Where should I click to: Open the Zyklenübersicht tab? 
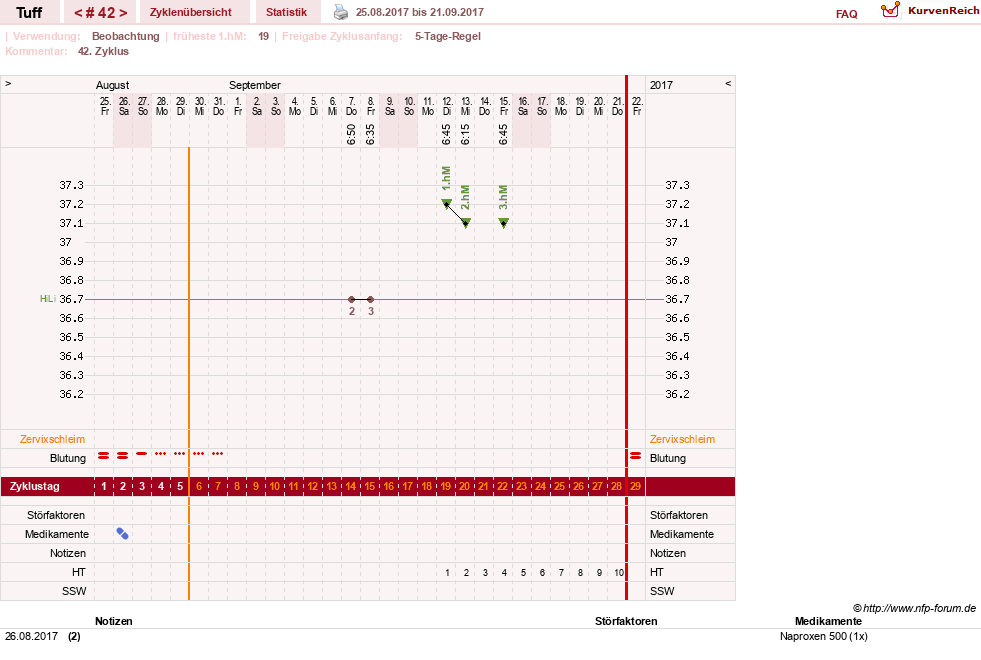tap(191, 12)
